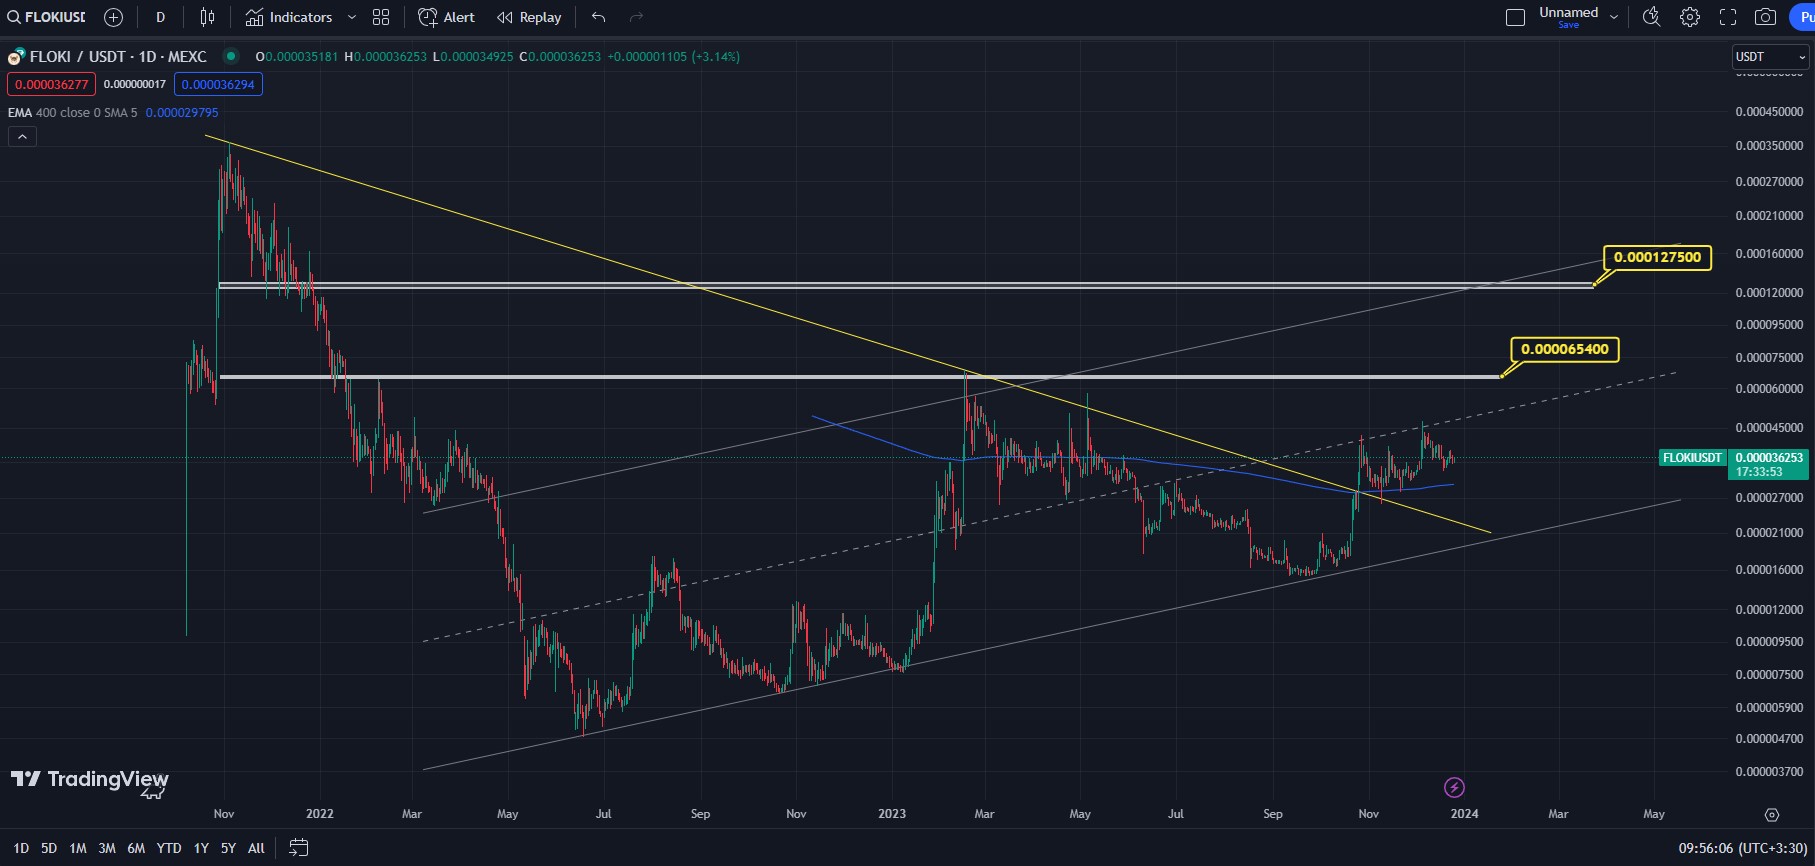Expand favorite indicators dropdown arrow
Screen dimensions: 1815x866
(352, 17)
